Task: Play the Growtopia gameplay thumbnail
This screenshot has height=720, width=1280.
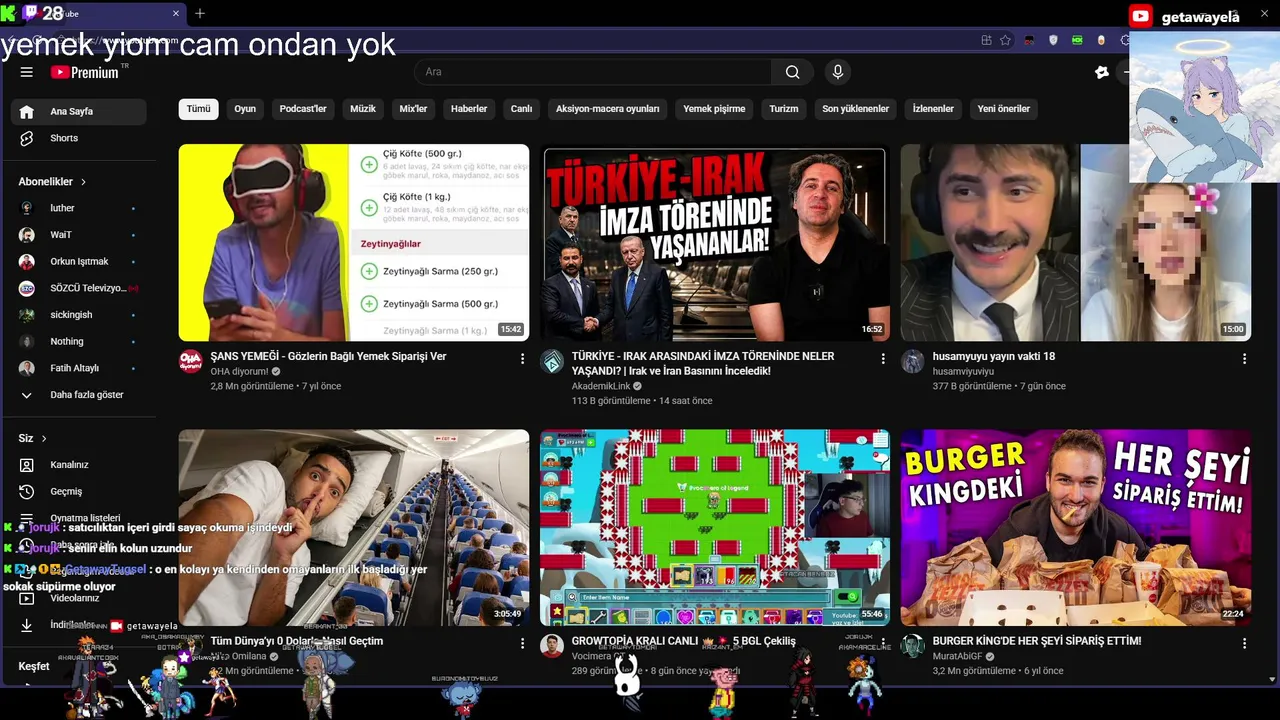Action: pyautogui.click(x=715, y=528)
